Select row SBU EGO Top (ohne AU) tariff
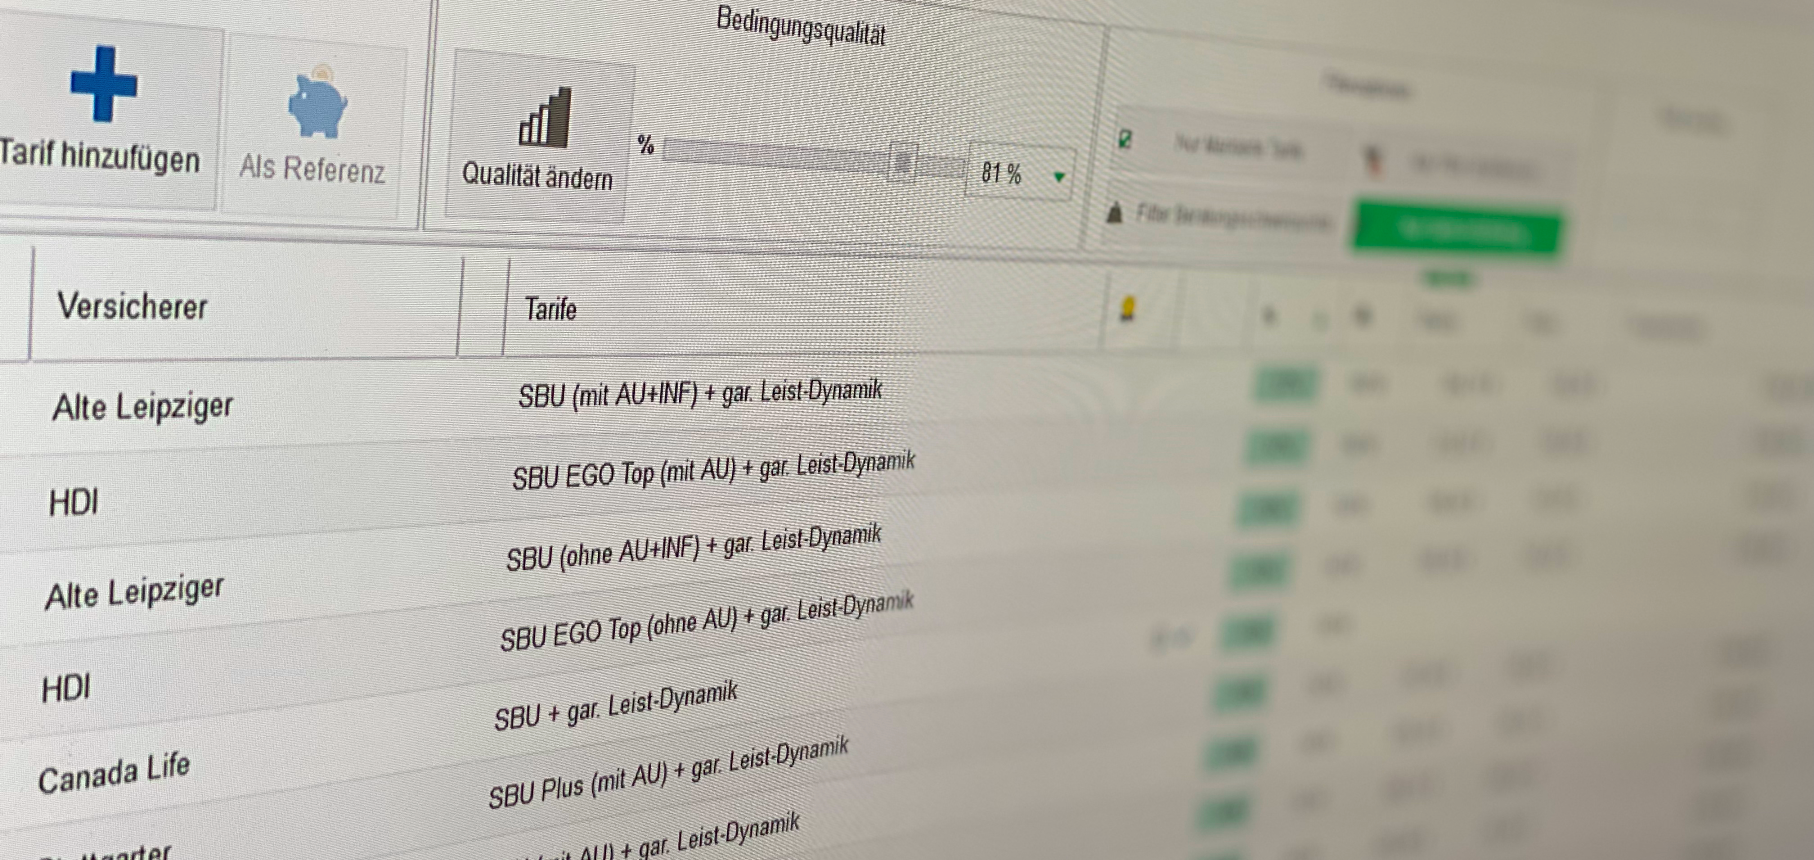 pyautogui.click(x=706, y=622)
